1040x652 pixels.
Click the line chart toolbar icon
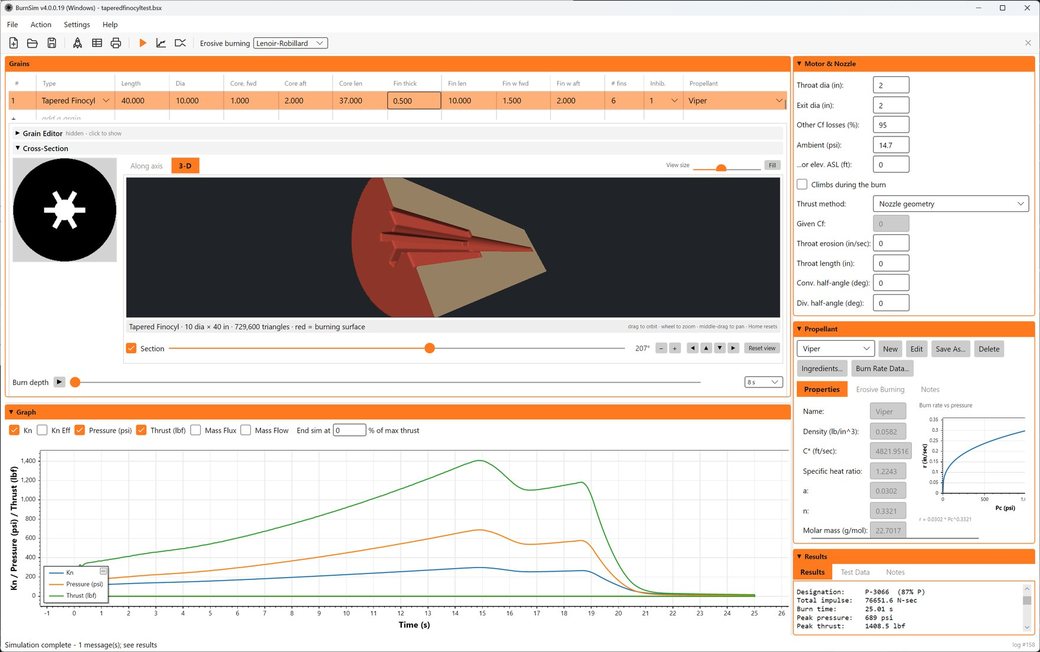pos(161,43)
